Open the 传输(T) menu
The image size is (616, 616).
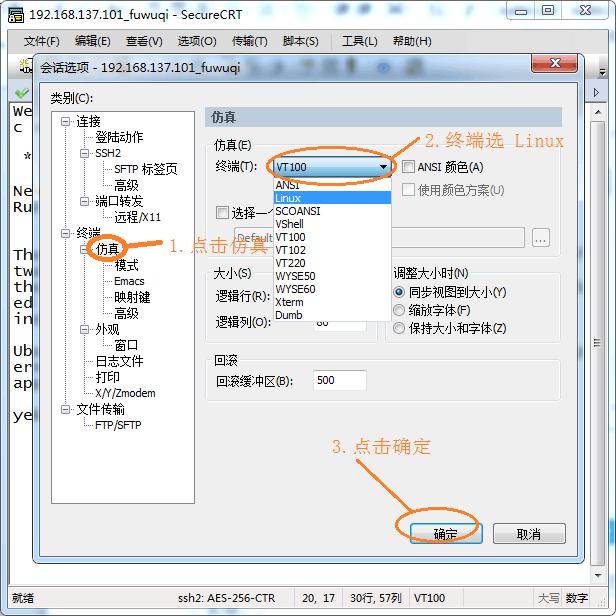coord(250,41)
